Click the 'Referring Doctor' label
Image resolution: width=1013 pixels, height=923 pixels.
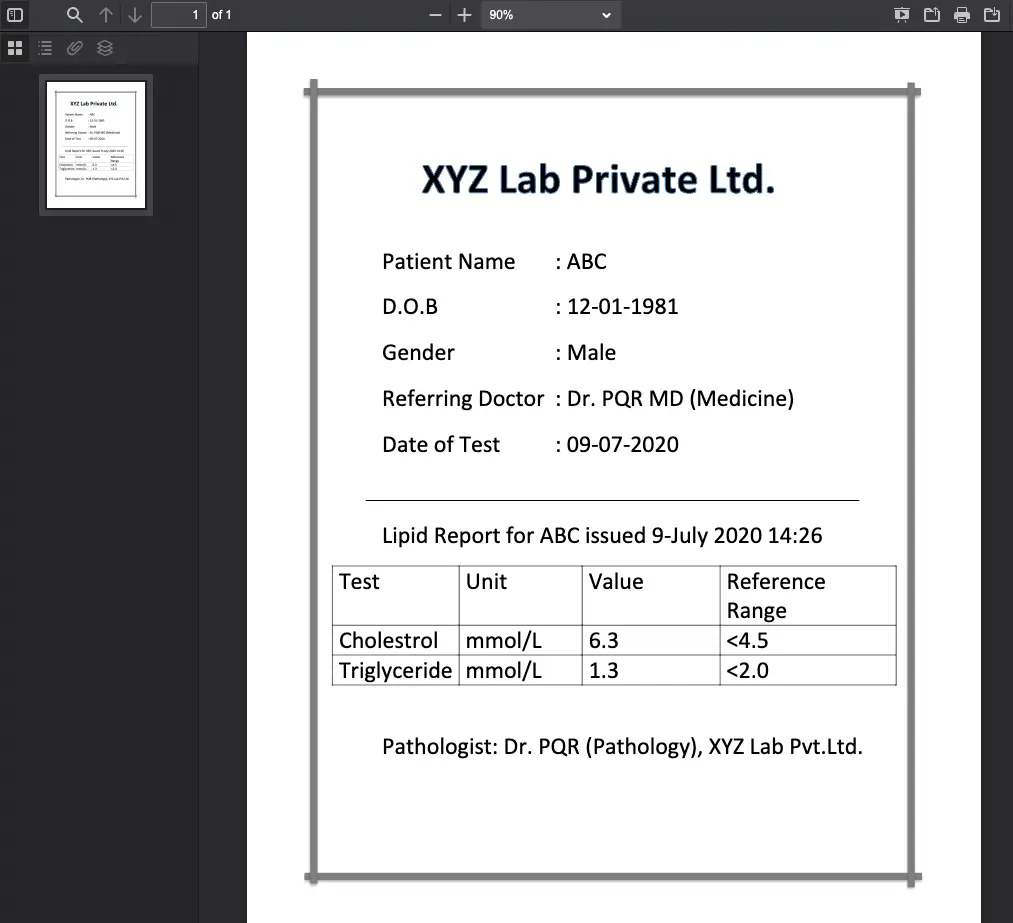[463, 399]
